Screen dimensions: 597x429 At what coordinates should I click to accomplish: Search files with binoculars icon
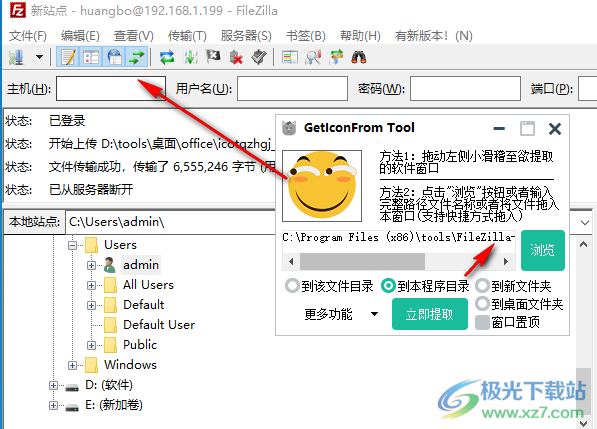point(359,57)
